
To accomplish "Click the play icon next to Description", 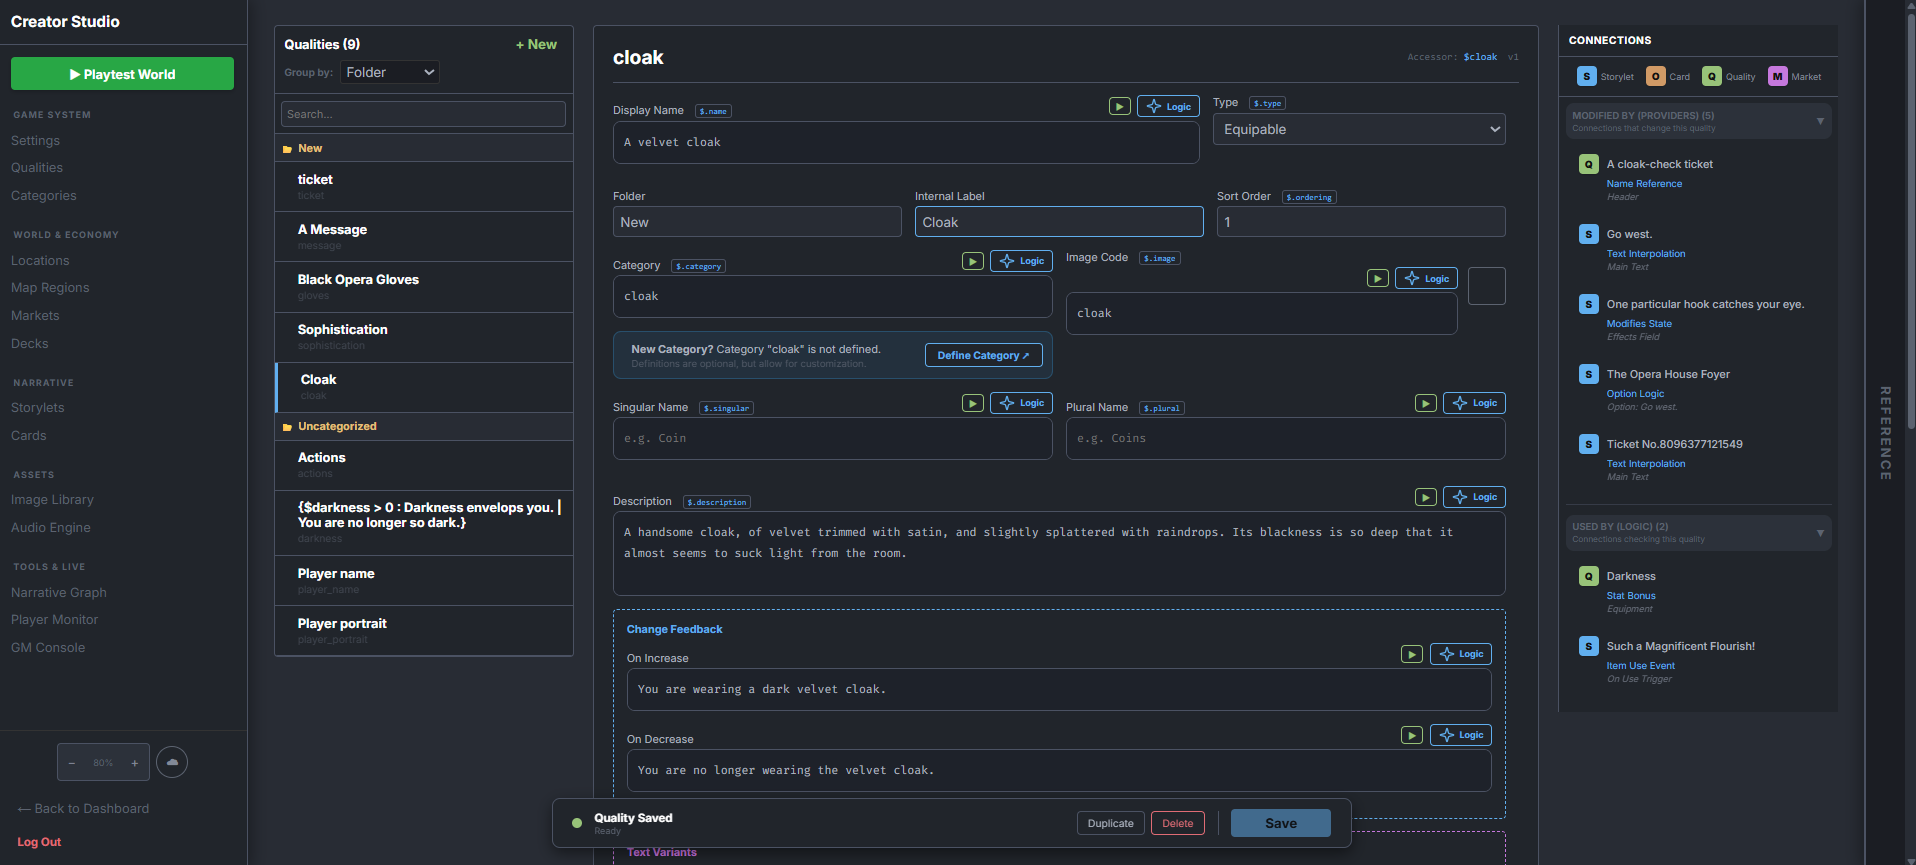I will [x=1425, y=497].
